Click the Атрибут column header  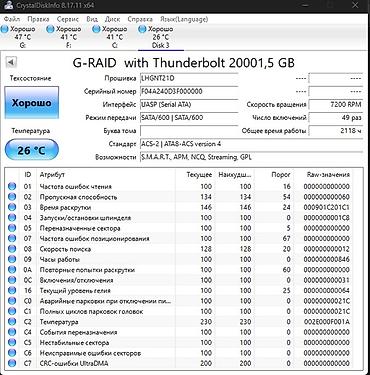(x=52, y=174)
